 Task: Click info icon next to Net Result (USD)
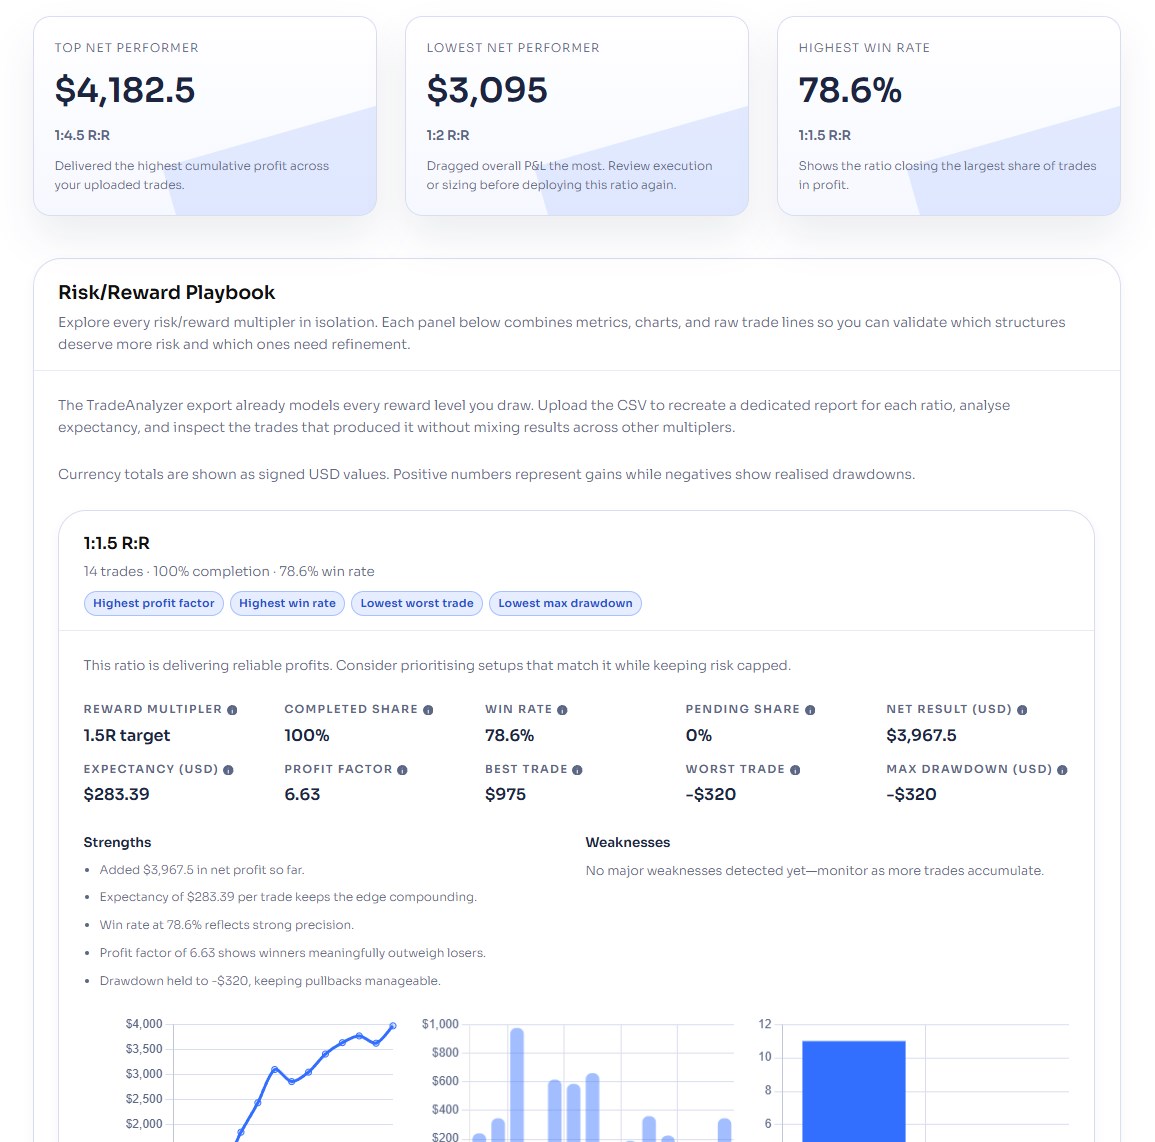[x=1022, y=710]
